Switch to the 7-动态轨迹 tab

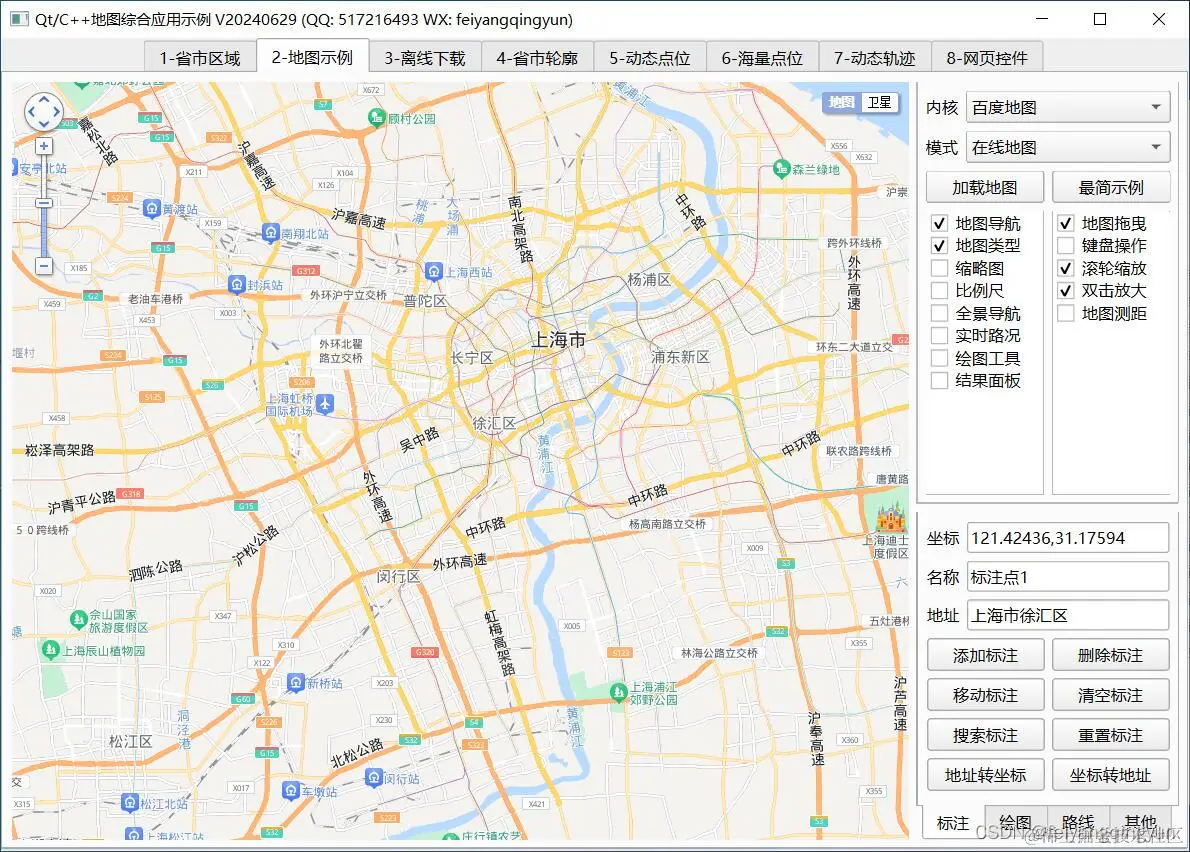click(874, 57)
